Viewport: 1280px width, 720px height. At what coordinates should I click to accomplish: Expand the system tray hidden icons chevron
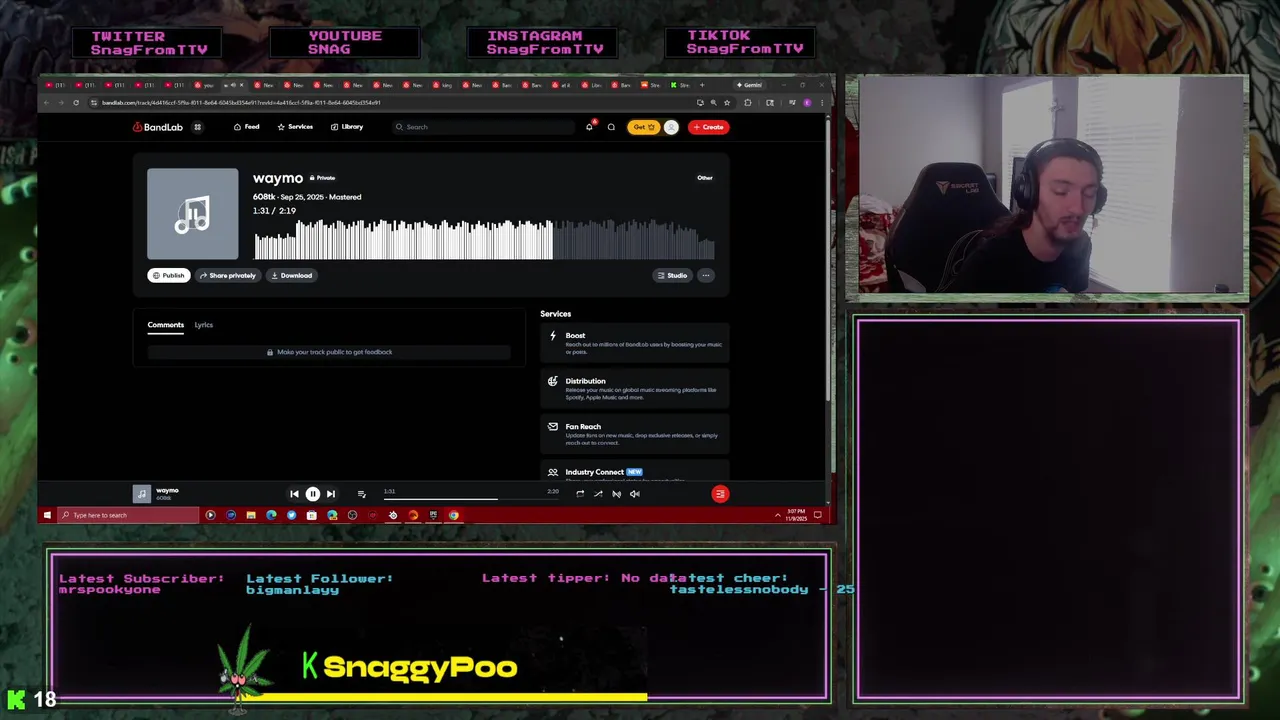click(777, 515)
